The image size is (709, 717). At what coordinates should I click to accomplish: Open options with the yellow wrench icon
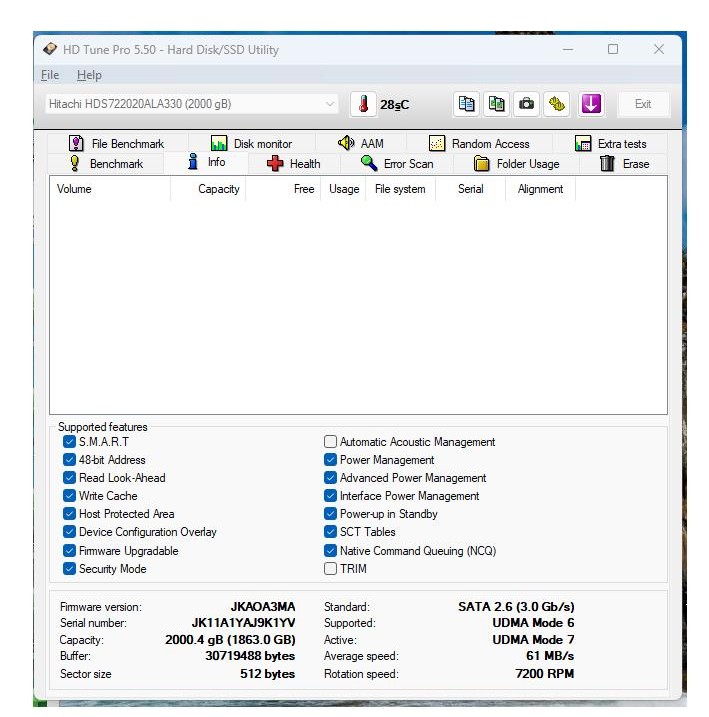pyautogui.click(x=557, y=104)
